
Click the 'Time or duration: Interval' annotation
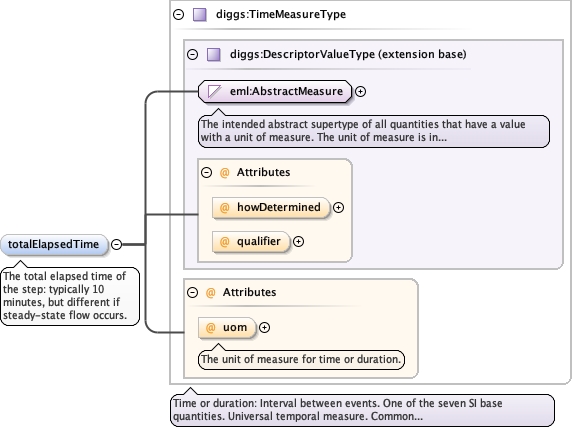pyautogui.click(x=362, y=410)
